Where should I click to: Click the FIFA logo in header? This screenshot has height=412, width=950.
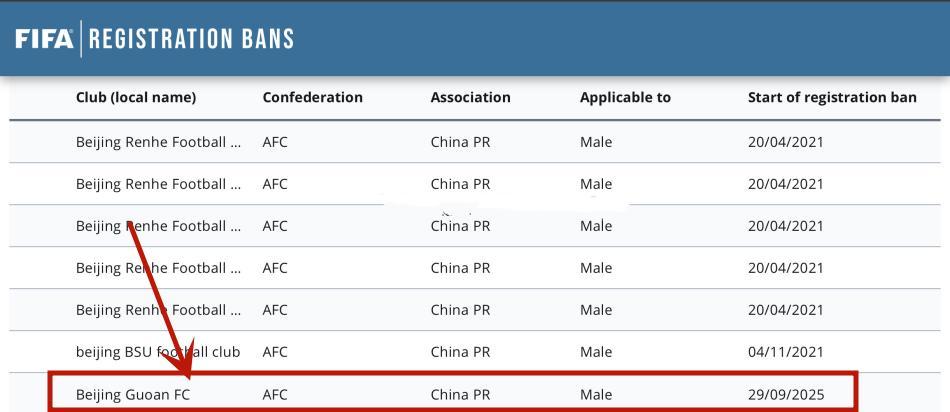coord(44,39)
